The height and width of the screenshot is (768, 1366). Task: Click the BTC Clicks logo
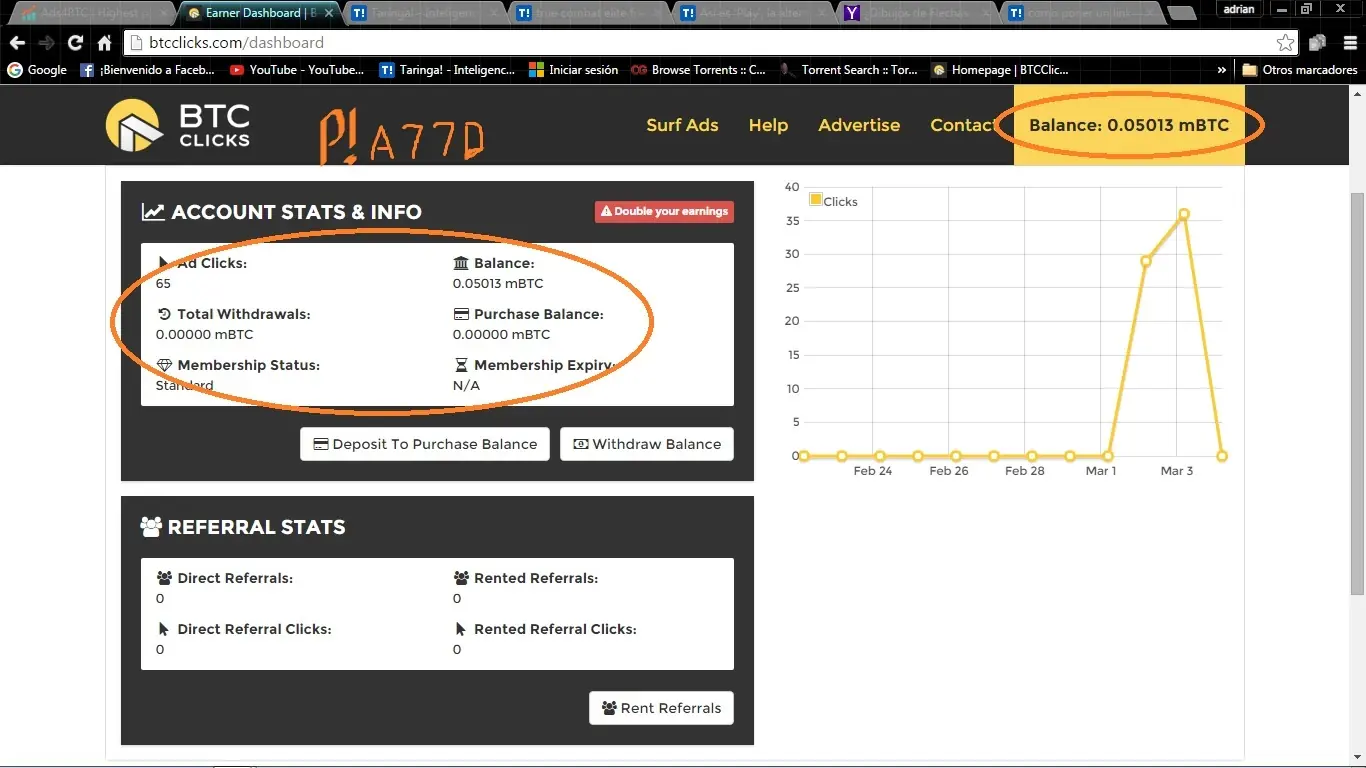(x=178, y=125)
